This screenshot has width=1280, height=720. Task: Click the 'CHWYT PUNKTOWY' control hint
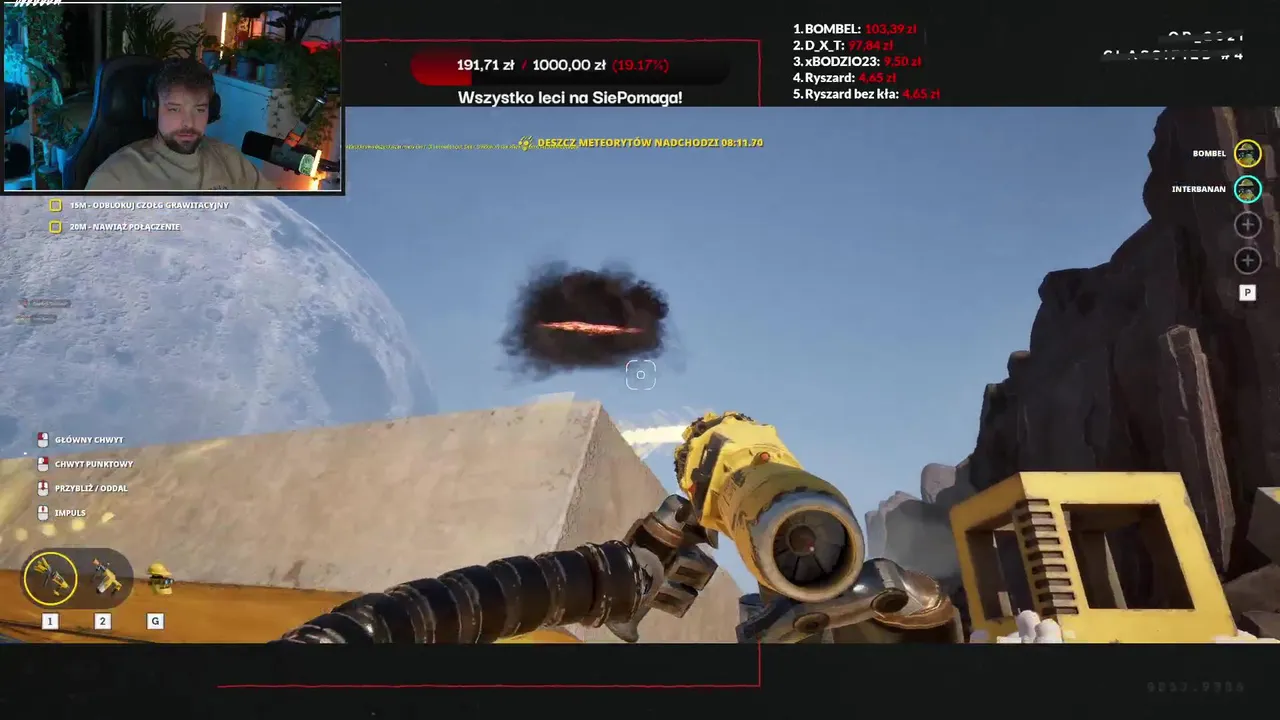coord(94,464)
